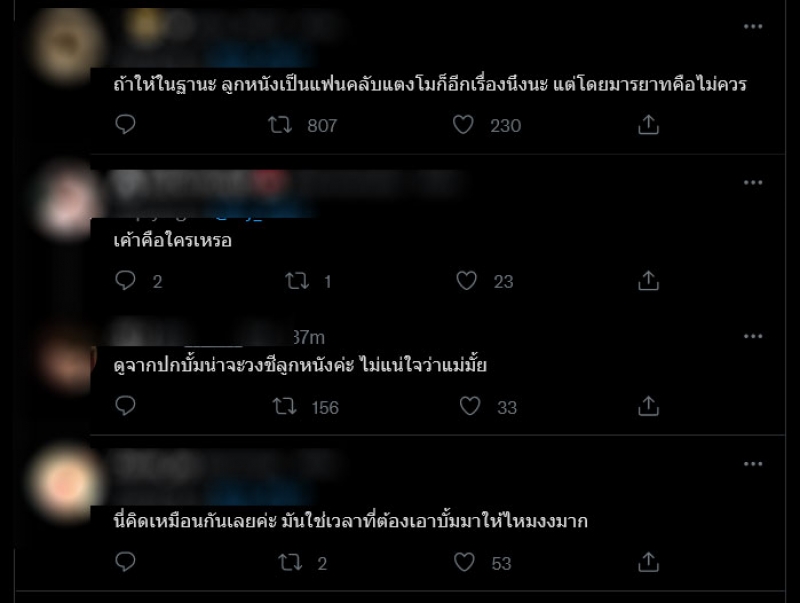Reply to the last tweet with 53 likes
800x603 pixels.
pyautogui.click(x=125, y=562)
